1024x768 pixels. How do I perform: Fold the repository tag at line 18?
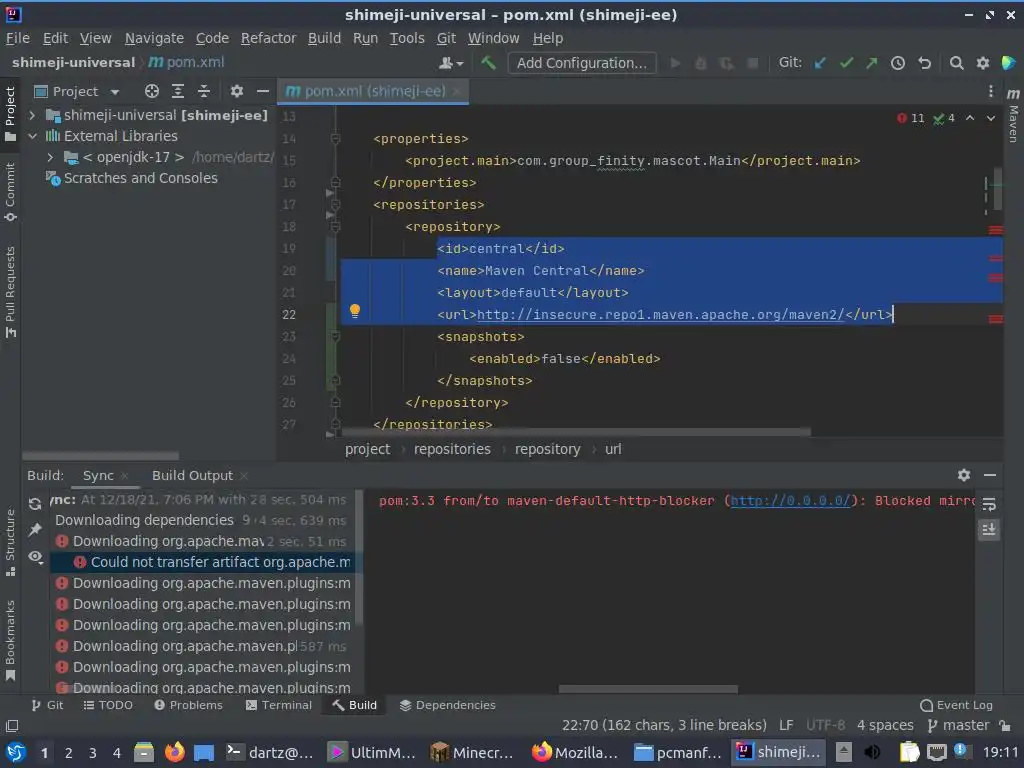(336, 227)
